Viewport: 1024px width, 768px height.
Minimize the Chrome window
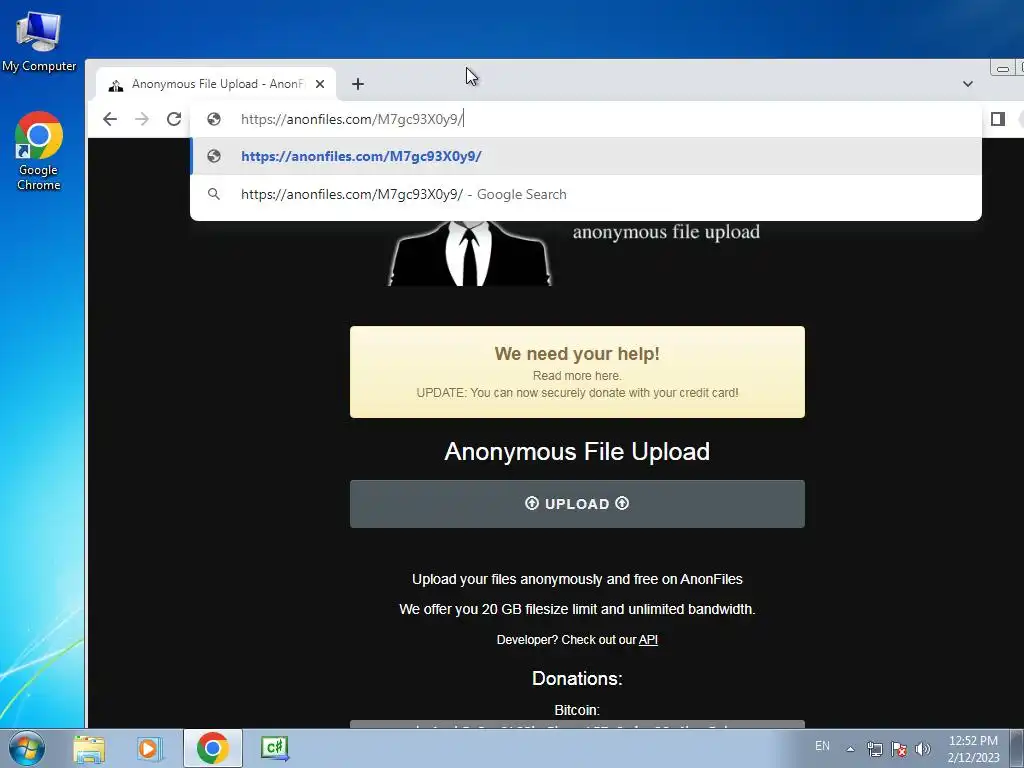click(1002, 68)
